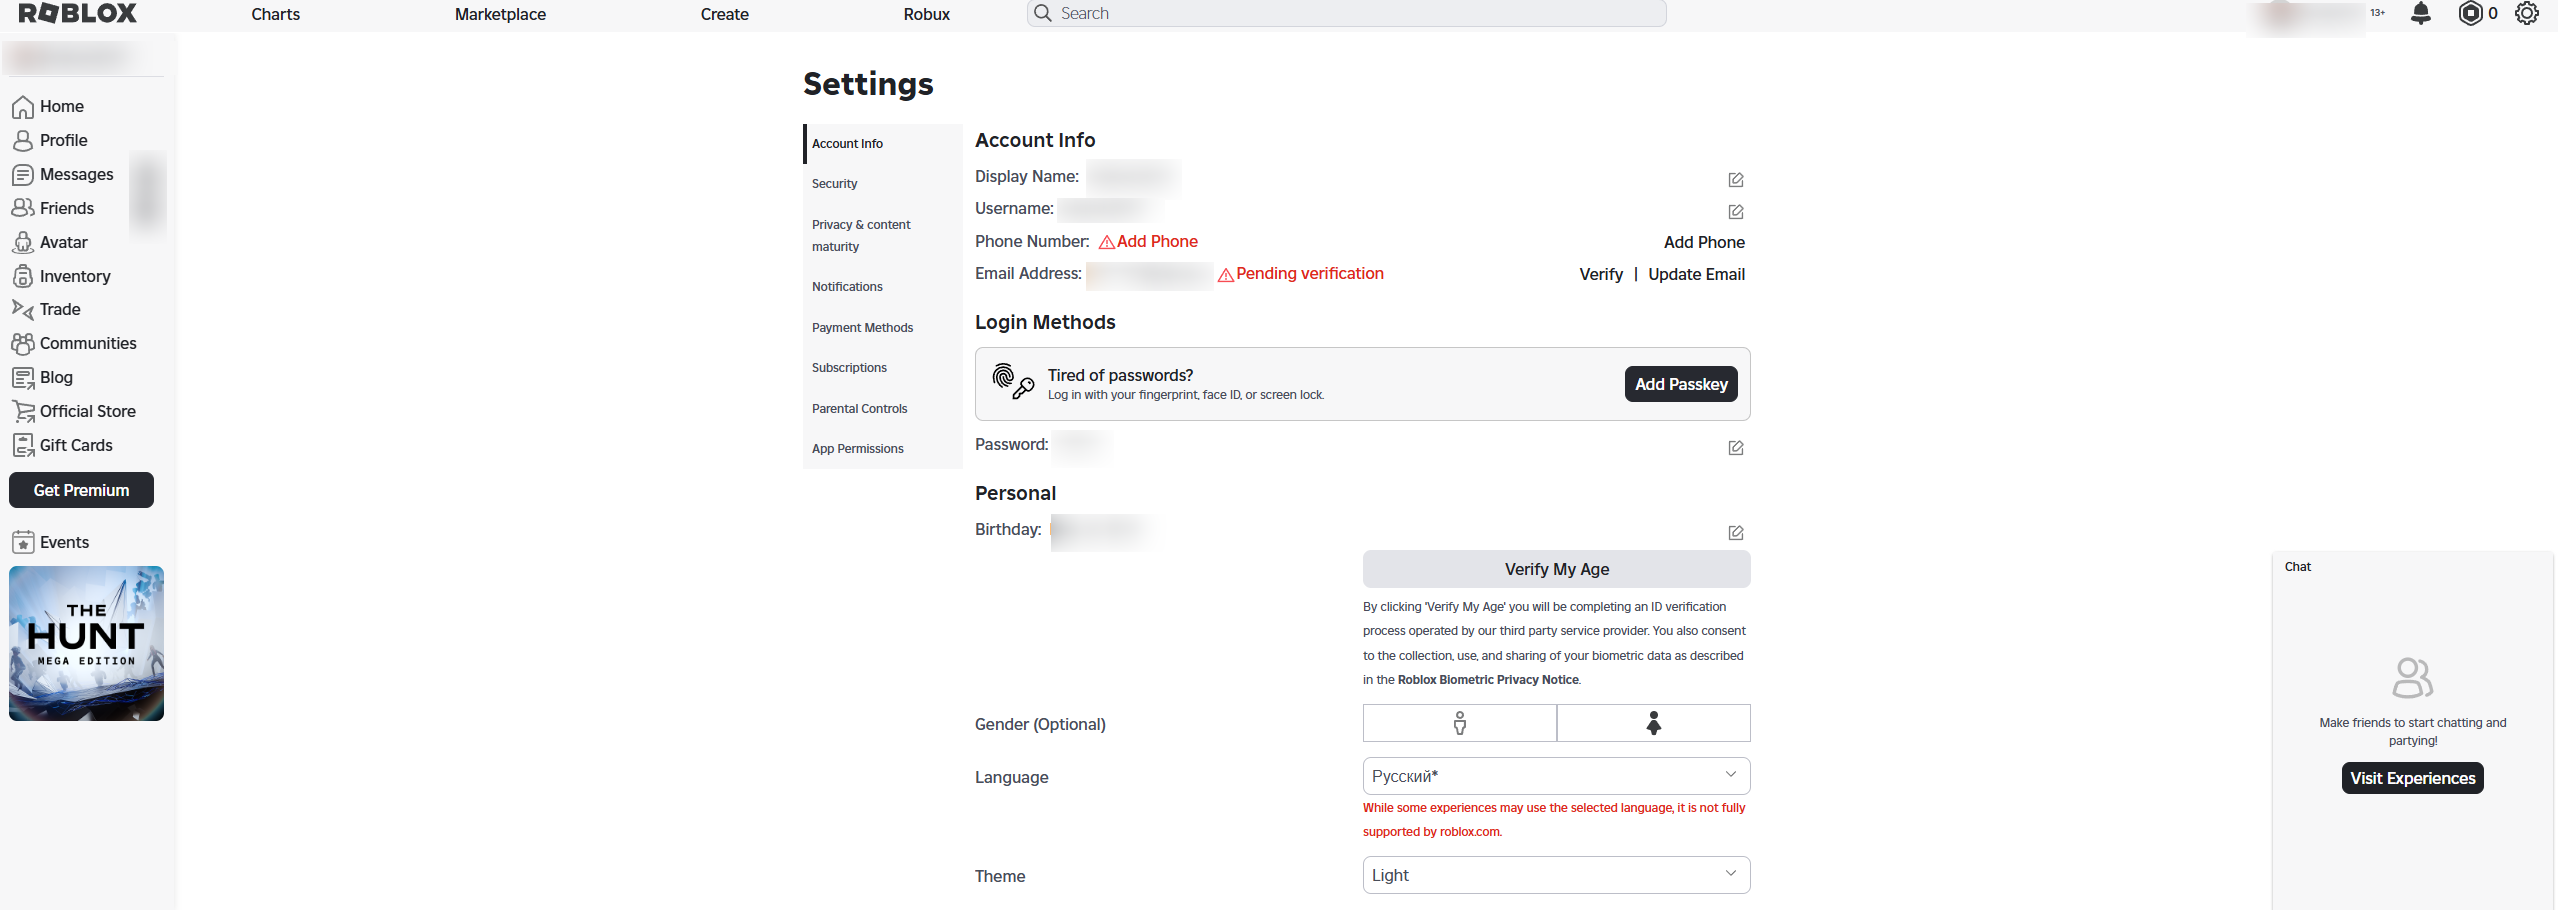Edit the Birthday
Image resolution: width=2558 pixels, height=910 pixels.
point(1735,533)
